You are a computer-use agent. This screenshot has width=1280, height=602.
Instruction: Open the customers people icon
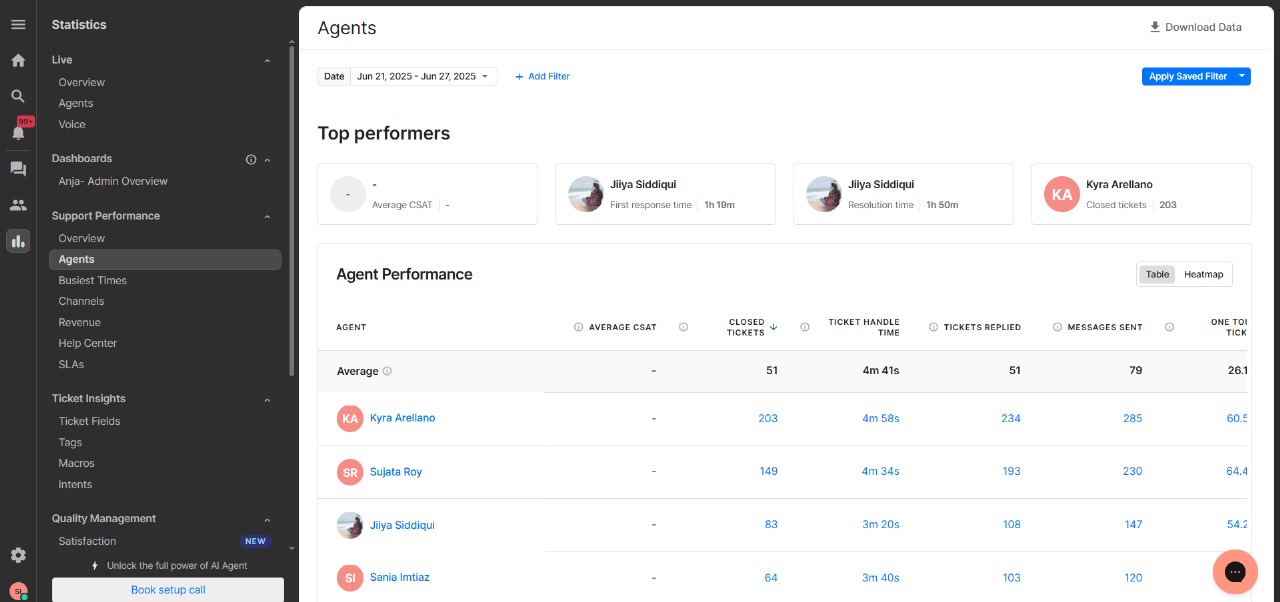point(18,205)
